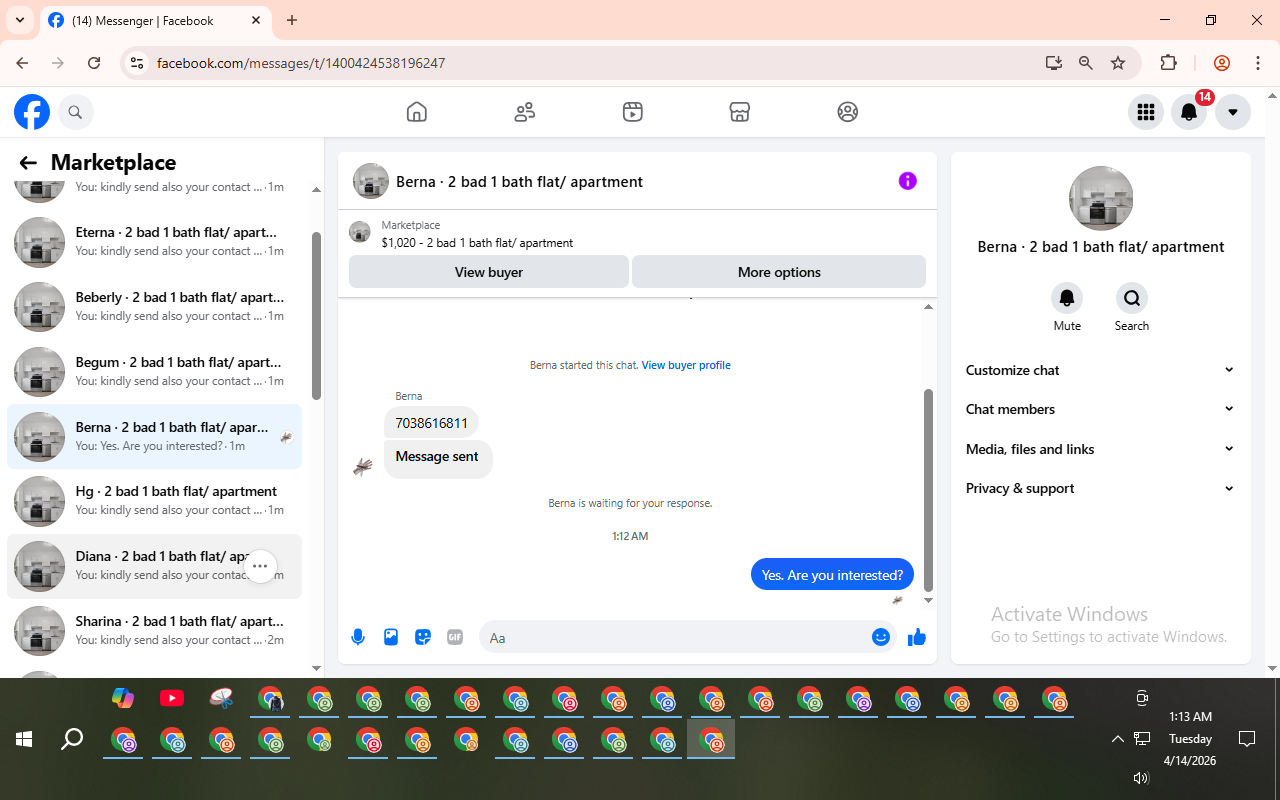
Task: Open the Sharina conversation
Action: coord(155,631)
